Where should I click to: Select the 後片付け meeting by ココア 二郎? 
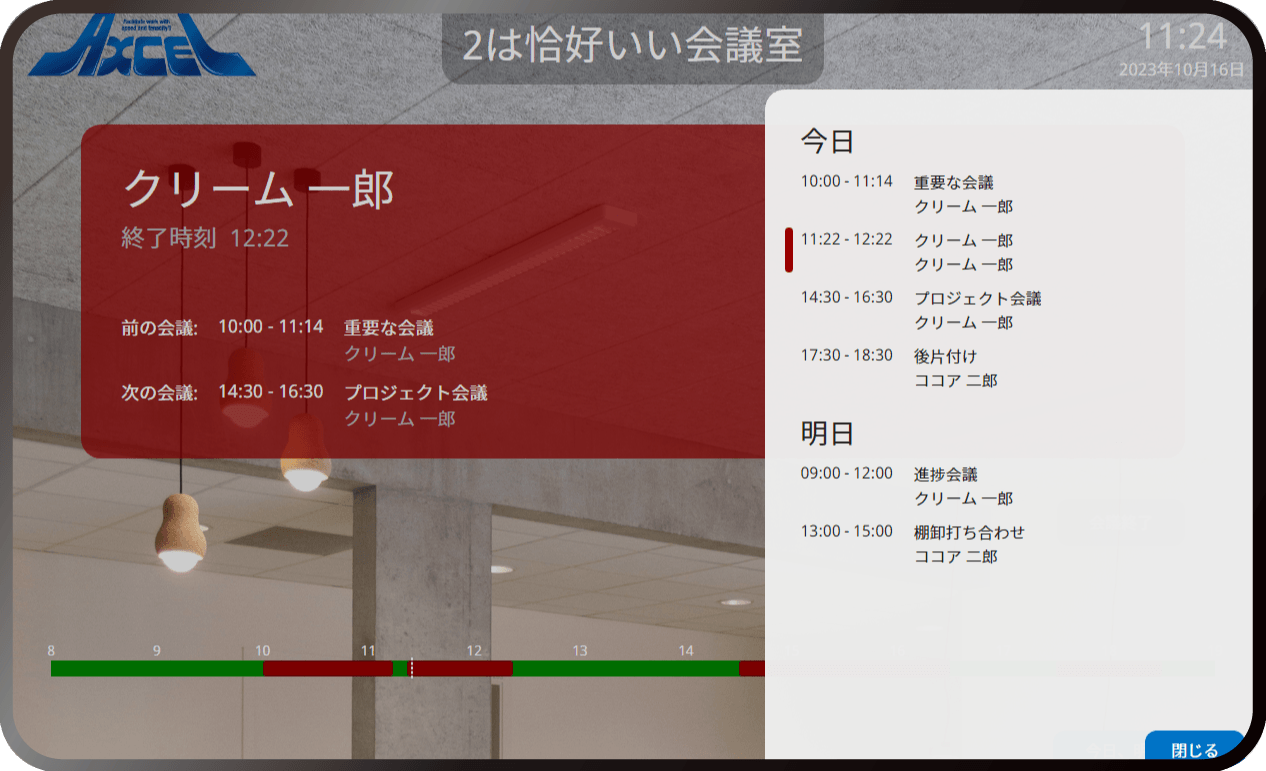click(x=950, y=368)
